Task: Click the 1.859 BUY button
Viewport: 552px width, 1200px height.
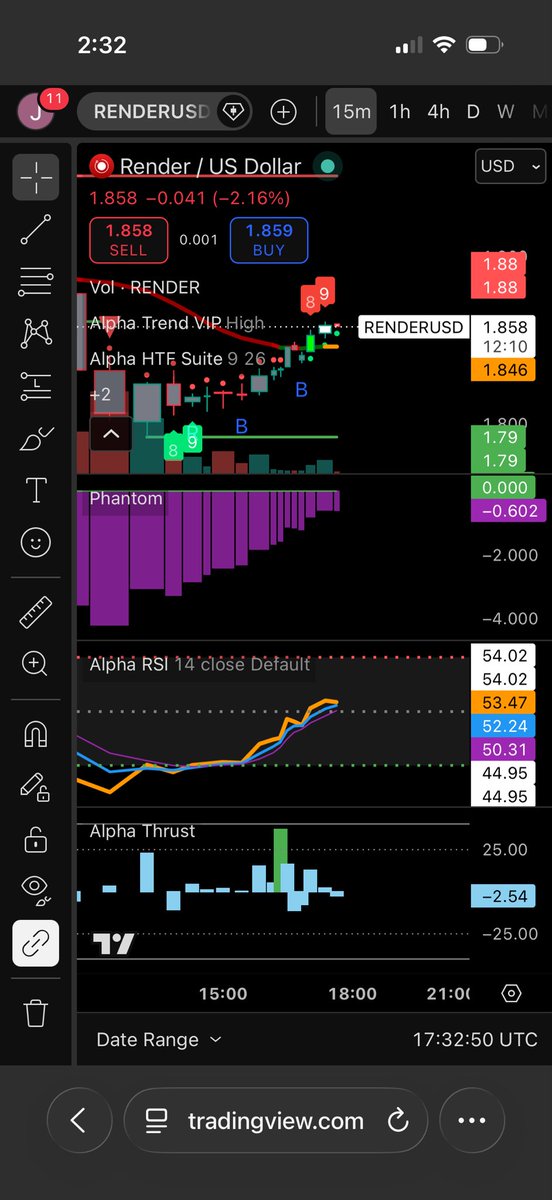Action: pos(268,240)
